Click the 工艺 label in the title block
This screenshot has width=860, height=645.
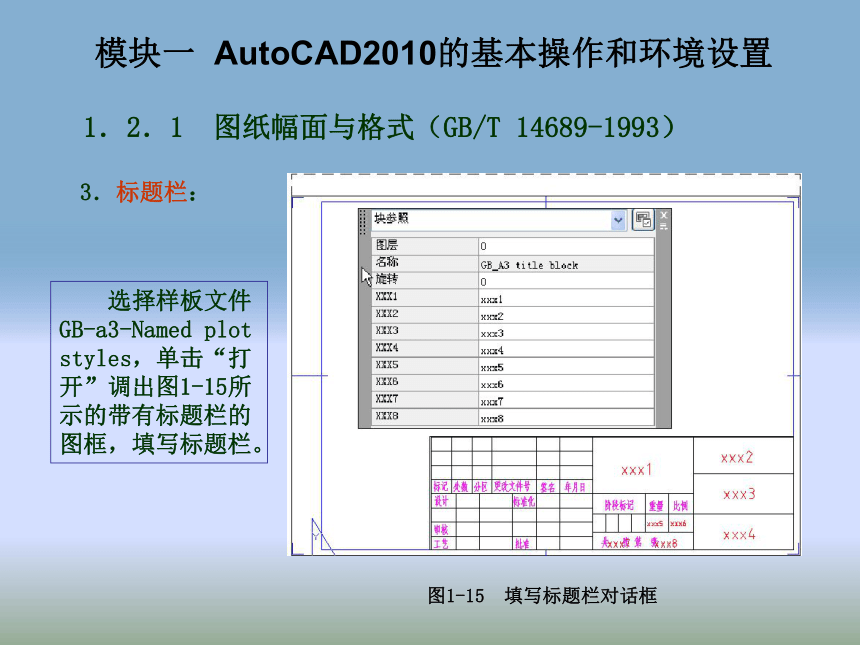[441, 544]
